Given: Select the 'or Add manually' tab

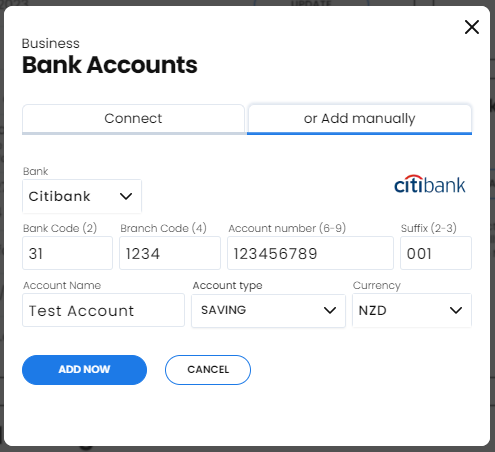Looking at the screenshot, I should coord(359,119).
